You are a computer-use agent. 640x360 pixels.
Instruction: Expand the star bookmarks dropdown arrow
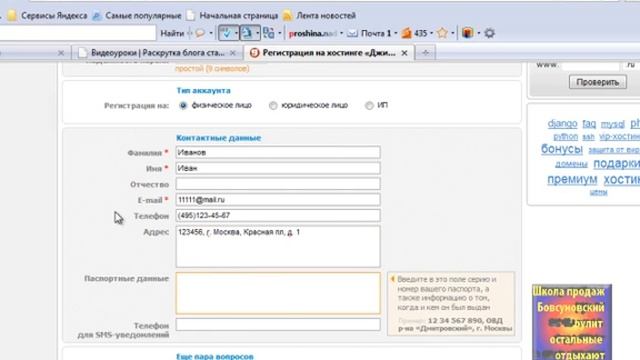(x=453, y=33)
